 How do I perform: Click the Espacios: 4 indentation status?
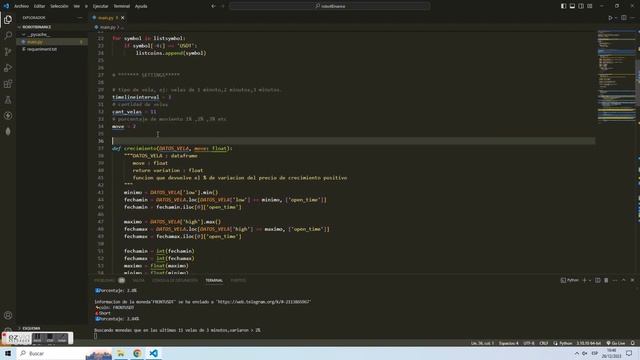[509, 343]
